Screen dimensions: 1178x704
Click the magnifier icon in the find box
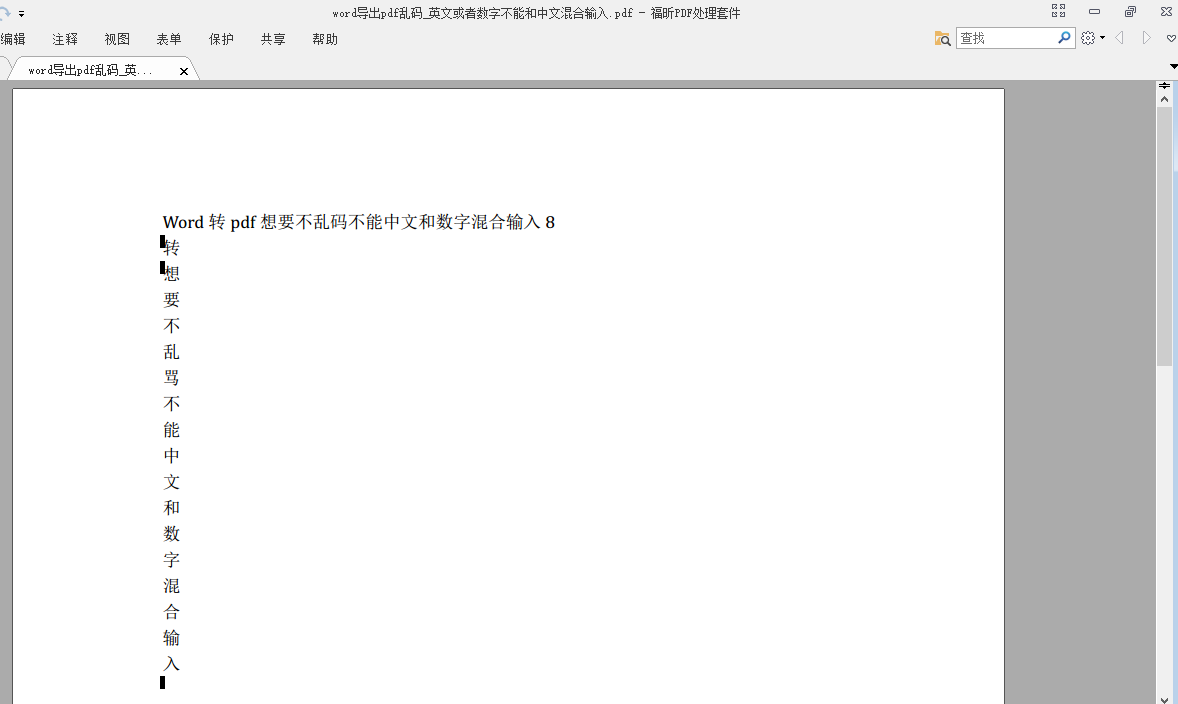[x=1064, y=37]
